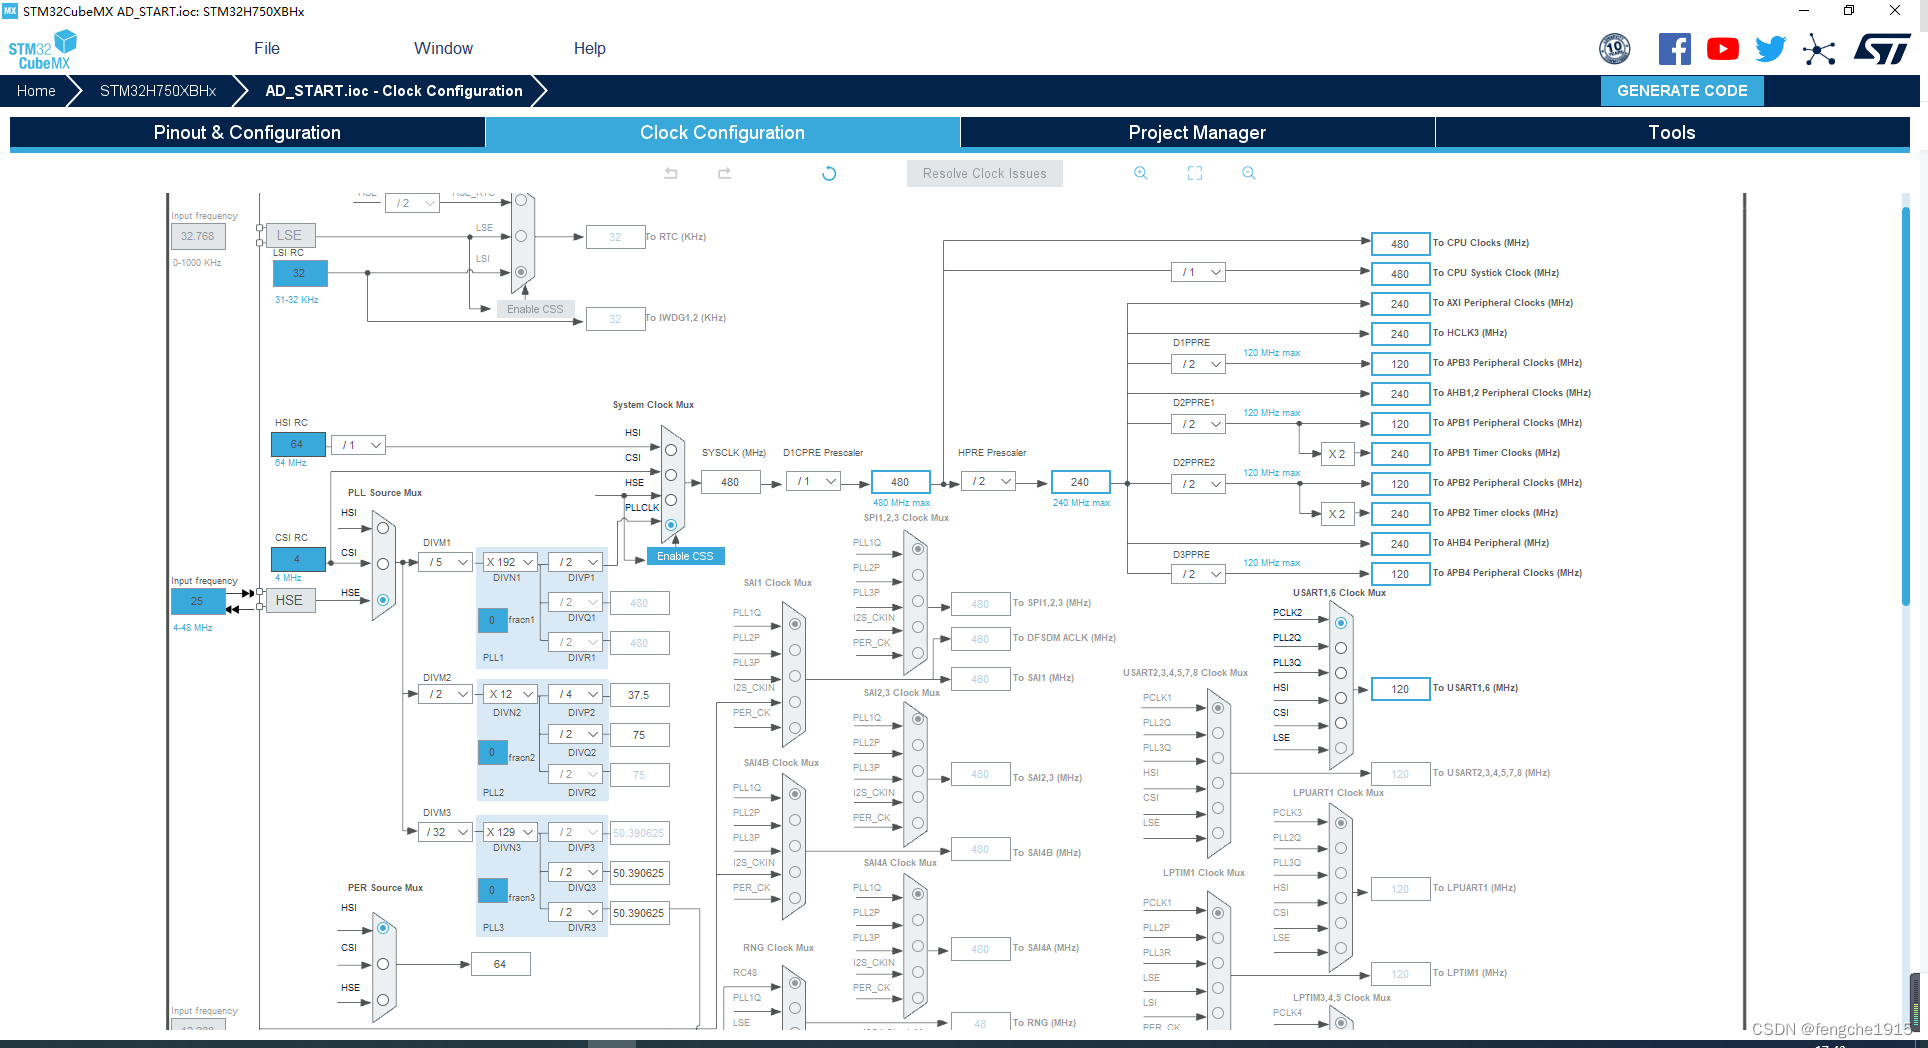The width and height of the screenshot is (1928, 1048).
Task: Click the 10-year anniversary badge icon
Action: 1615,49
